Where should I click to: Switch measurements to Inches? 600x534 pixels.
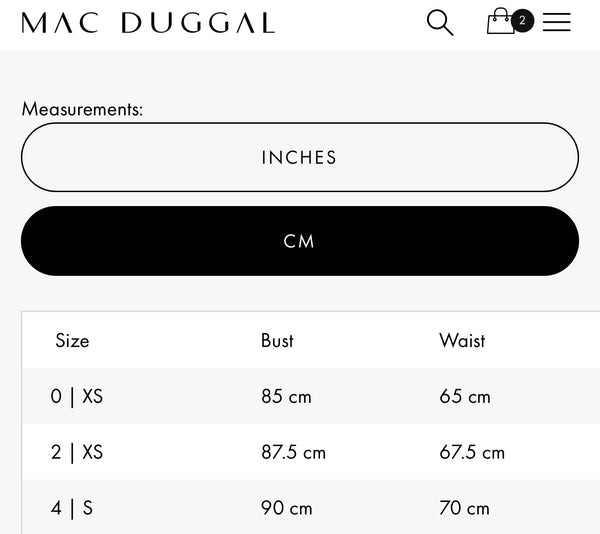tap(300, 157)
